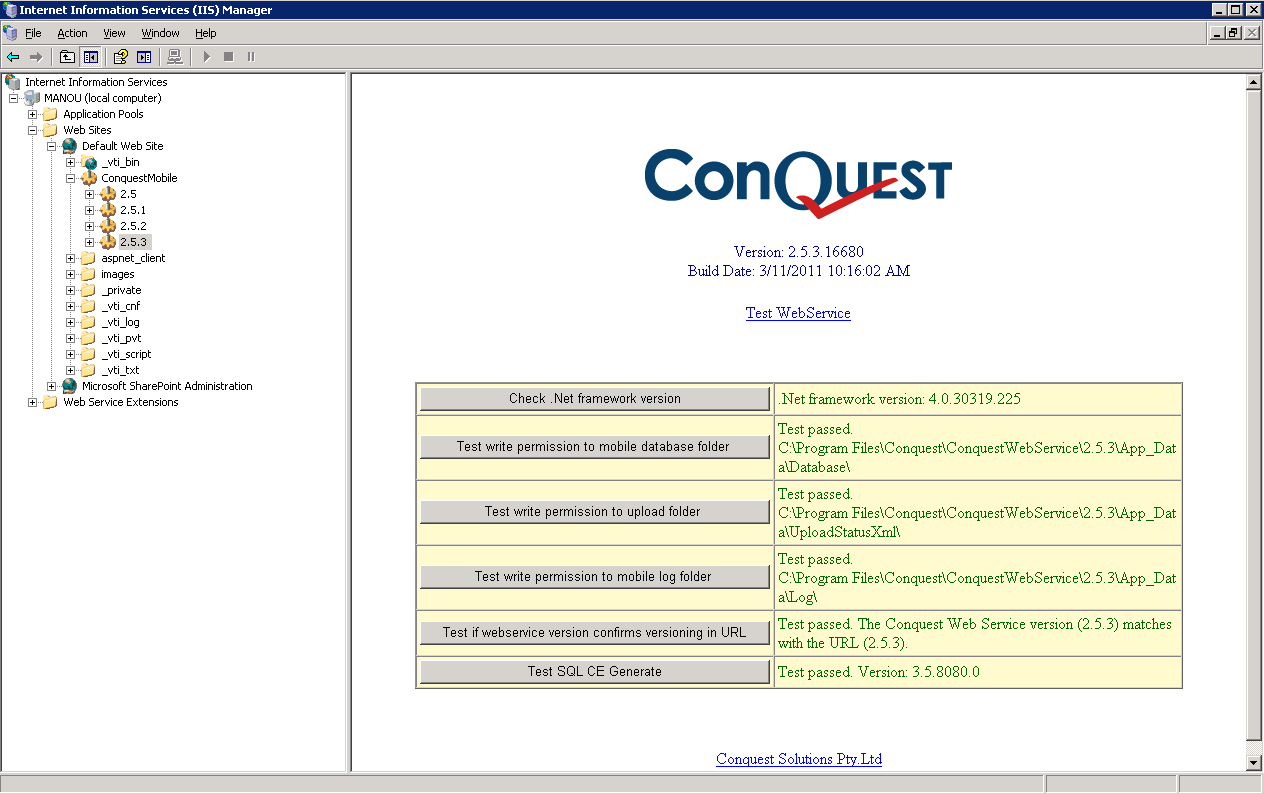The image size is (1264, 794).
Task: Click Test if webservice version confirms versioning button
Action: coord(595,633)
